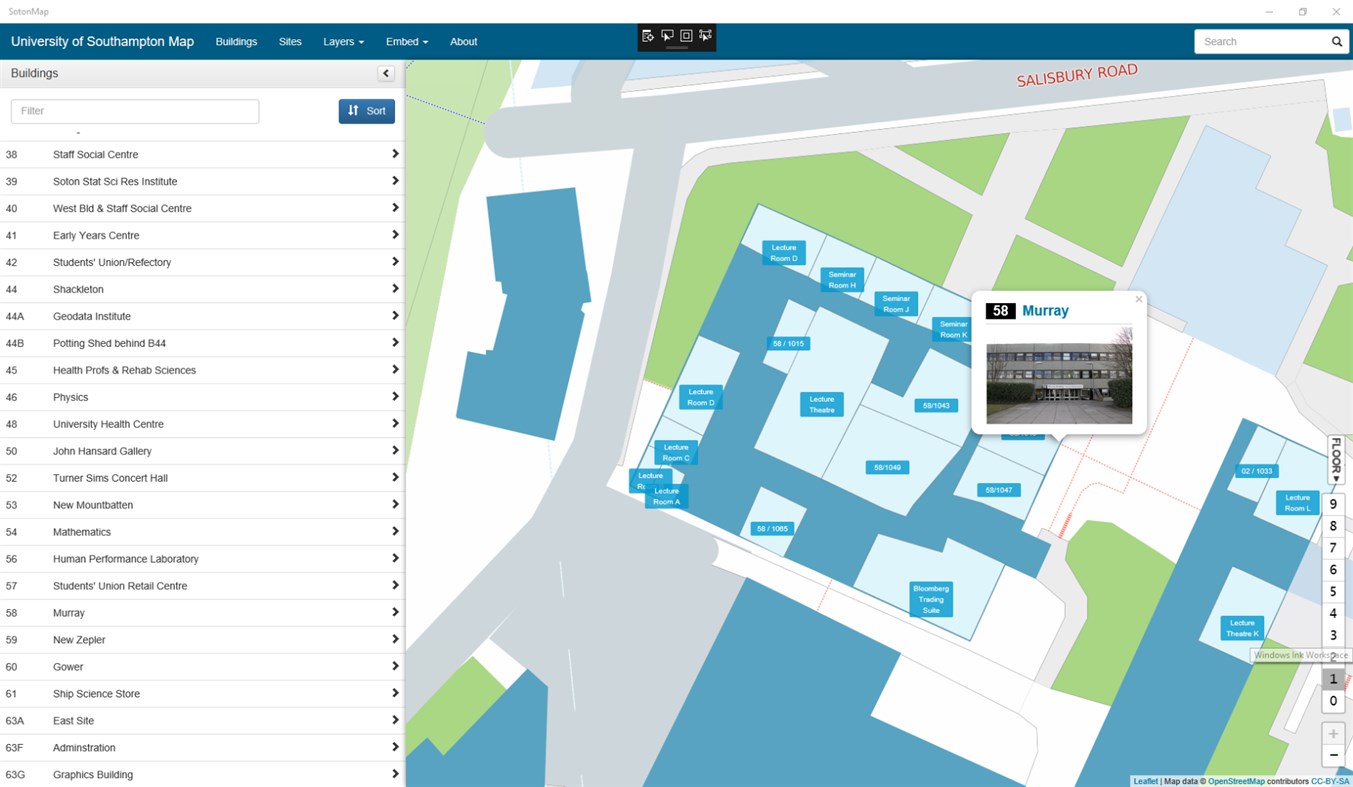Click the freeform selection icon in the dark toolbar

pos(705,35)
